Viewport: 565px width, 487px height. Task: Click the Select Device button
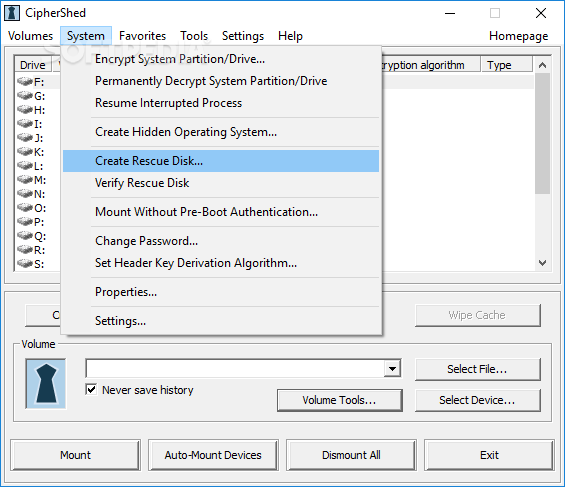[x=477, y=400]
